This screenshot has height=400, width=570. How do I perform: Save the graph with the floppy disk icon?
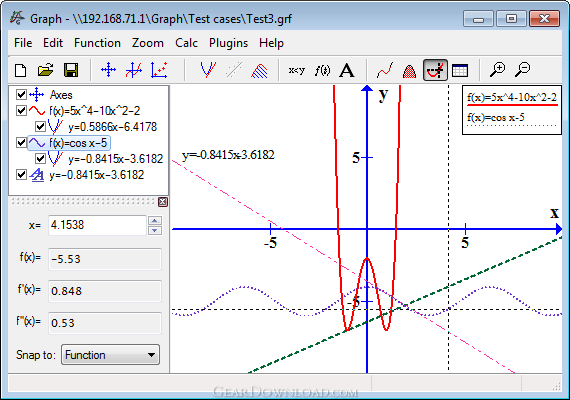point(71,70)
